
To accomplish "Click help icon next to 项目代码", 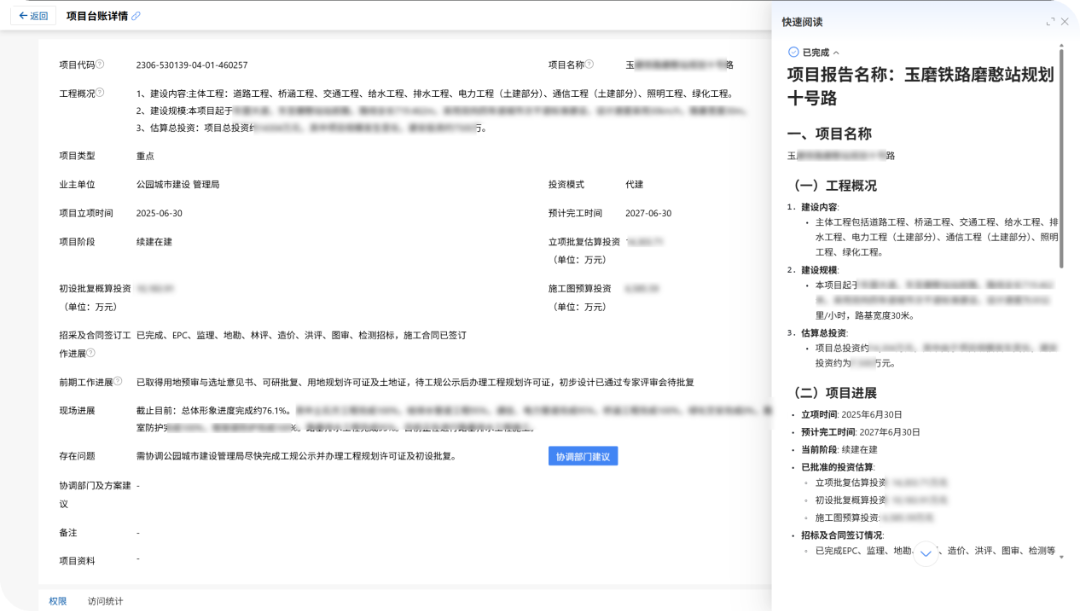I will (100, 64).
